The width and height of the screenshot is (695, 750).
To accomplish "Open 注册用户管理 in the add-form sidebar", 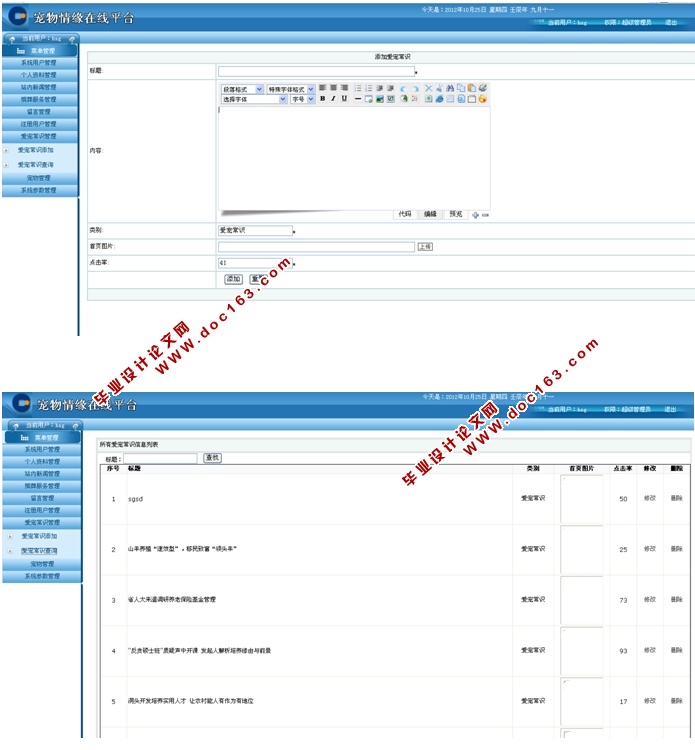I will pos(40,124).
